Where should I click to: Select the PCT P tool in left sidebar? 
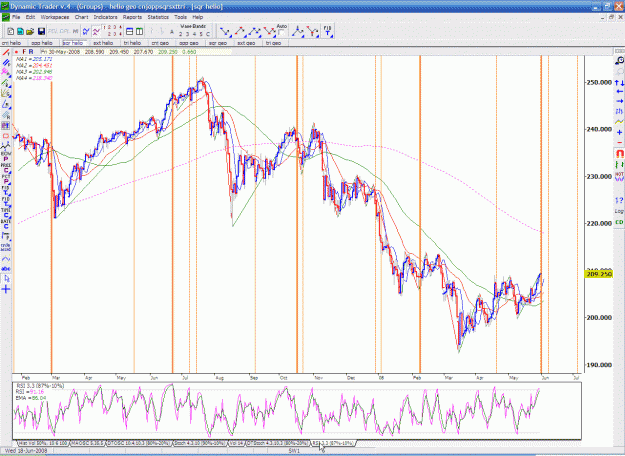(x=6, y=179)
